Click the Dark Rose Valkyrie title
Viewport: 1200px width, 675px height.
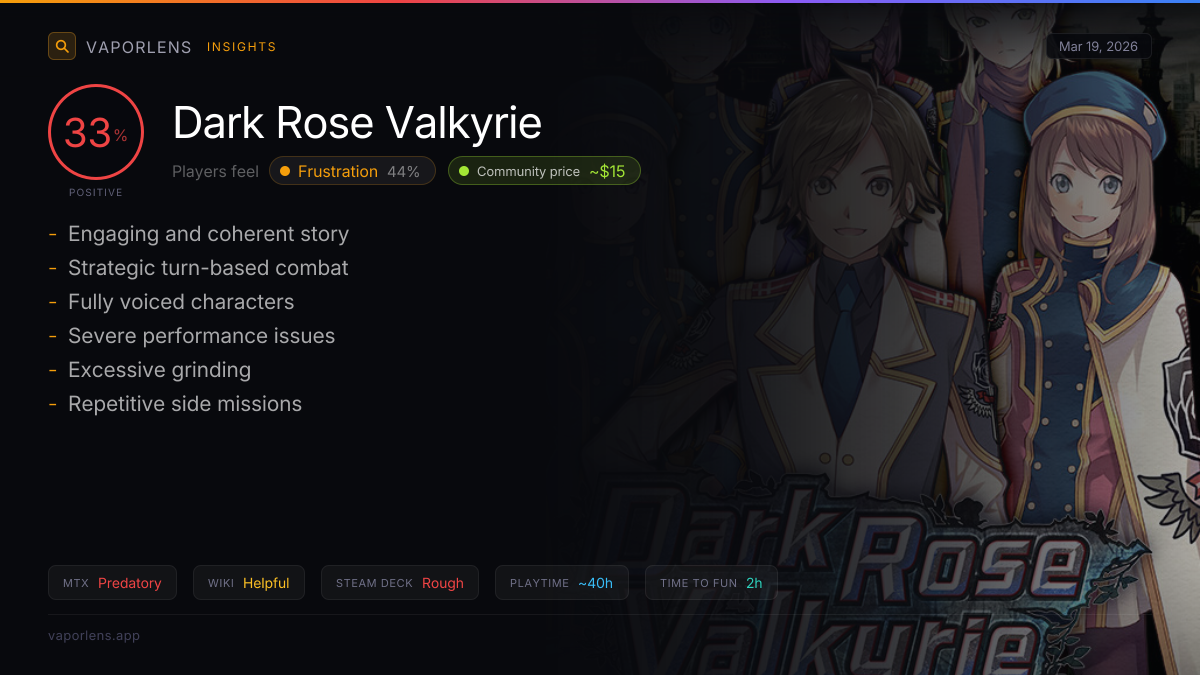357,123
